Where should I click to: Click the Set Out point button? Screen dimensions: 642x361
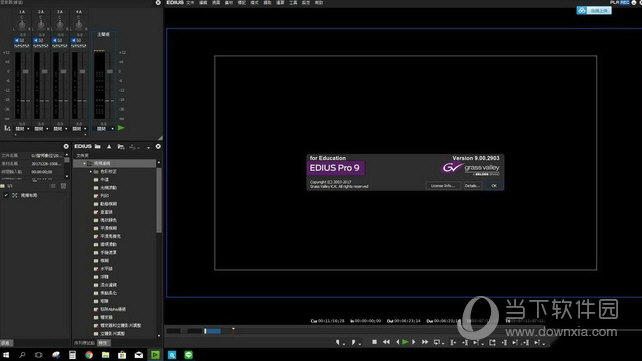(354, 342)
